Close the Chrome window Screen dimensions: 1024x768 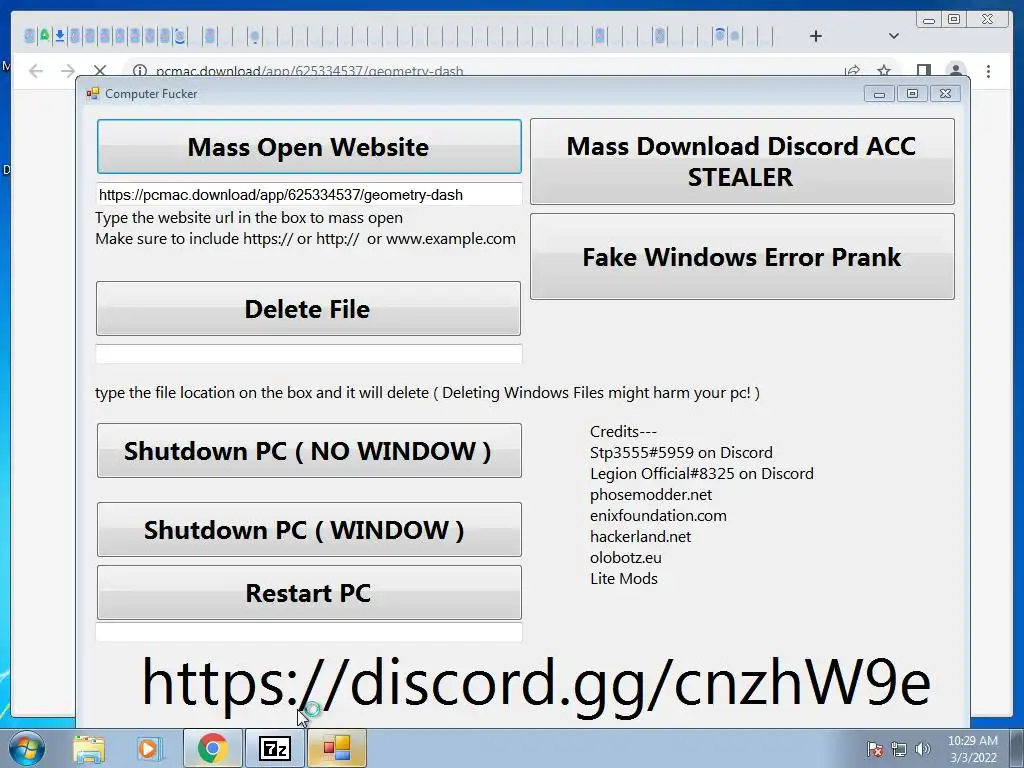(987, 20)
